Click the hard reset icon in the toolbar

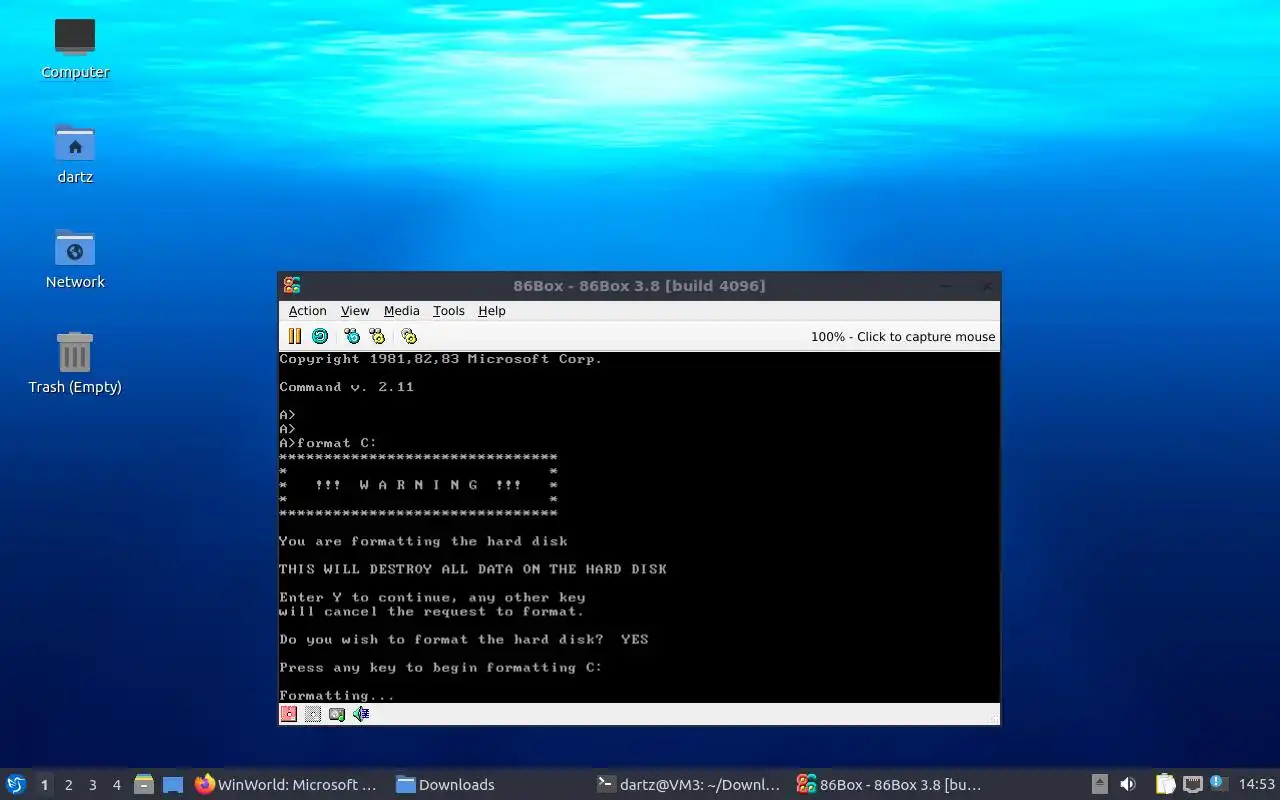(320, 336)
